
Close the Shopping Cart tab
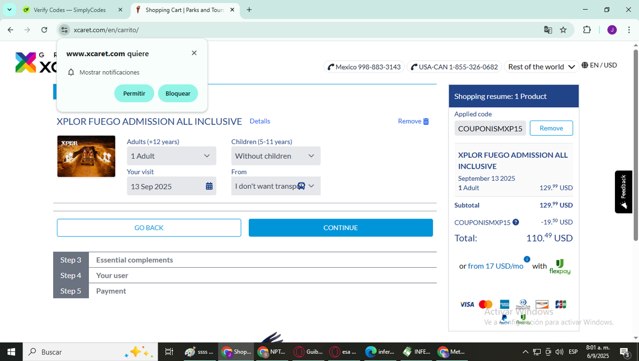click(x=232, y=10)
